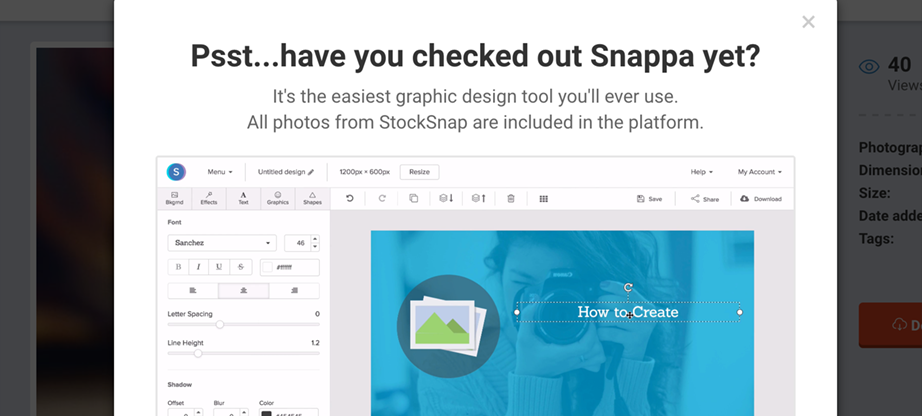Click the Share button
The width and height of the screenshot is (922, 416).
pos(704,199)
